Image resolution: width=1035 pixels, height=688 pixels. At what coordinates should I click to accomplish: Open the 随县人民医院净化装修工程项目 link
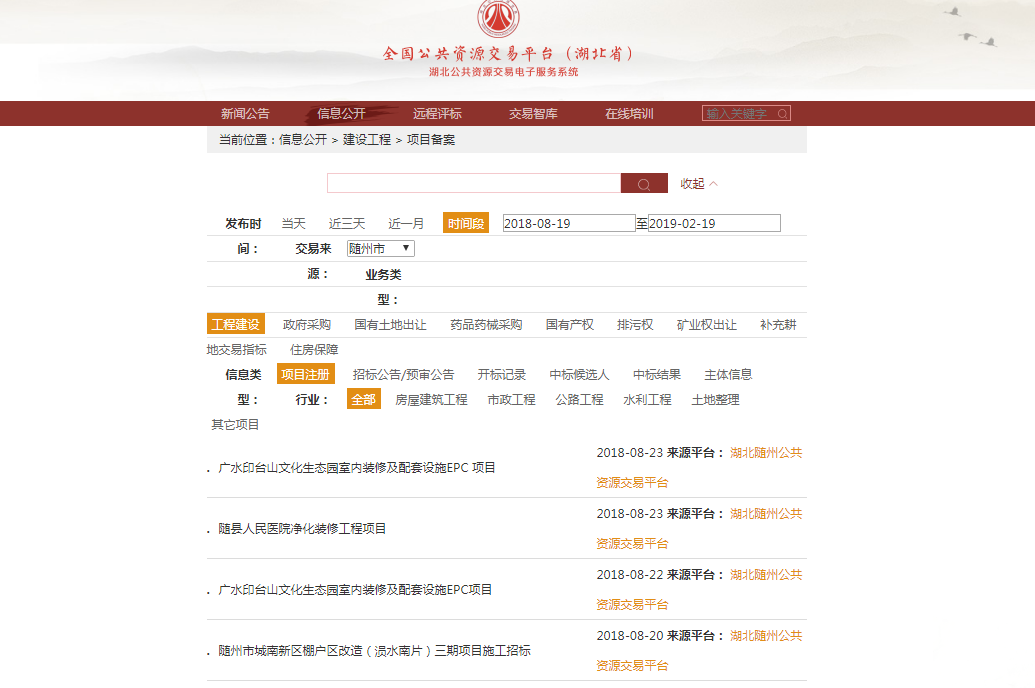pyautogui.click(x=302, y=529)
